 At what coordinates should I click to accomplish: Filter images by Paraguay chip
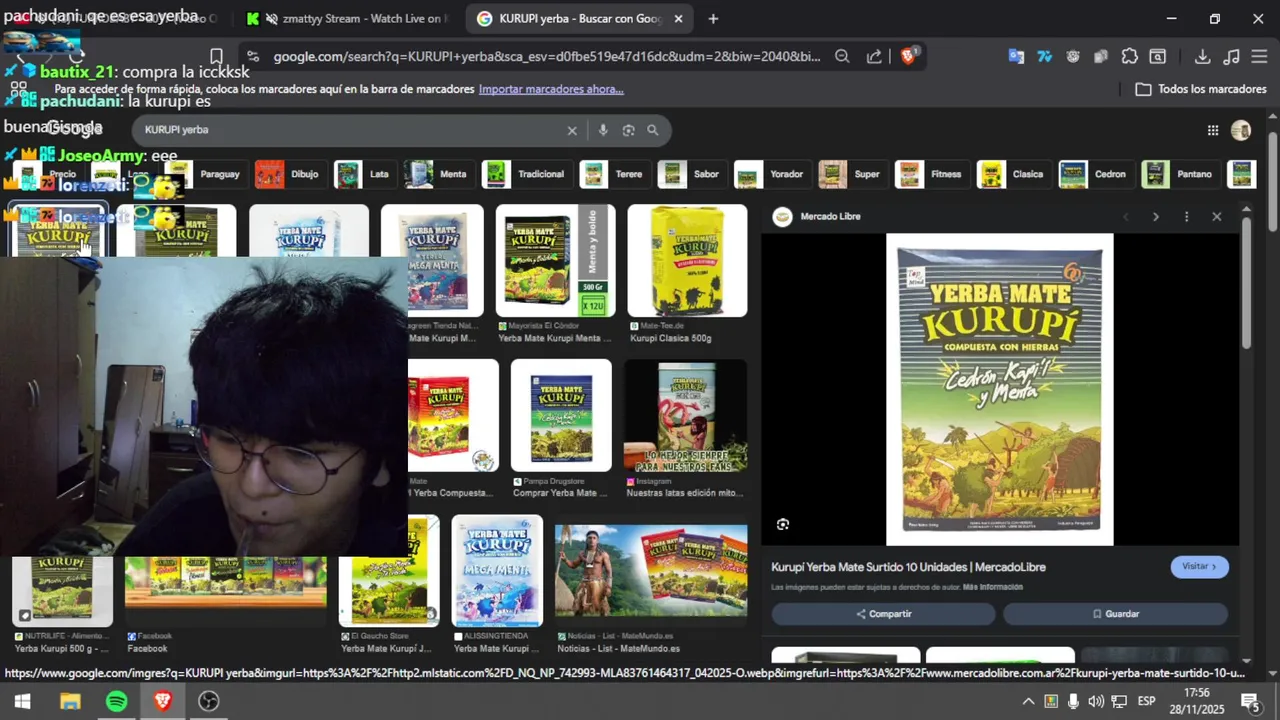[206, 174]
